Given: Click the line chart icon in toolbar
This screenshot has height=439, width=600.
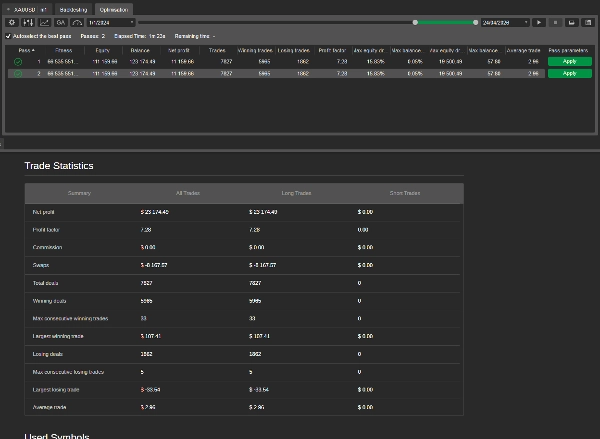Looking at the screenshot, I should pos(44,22).
